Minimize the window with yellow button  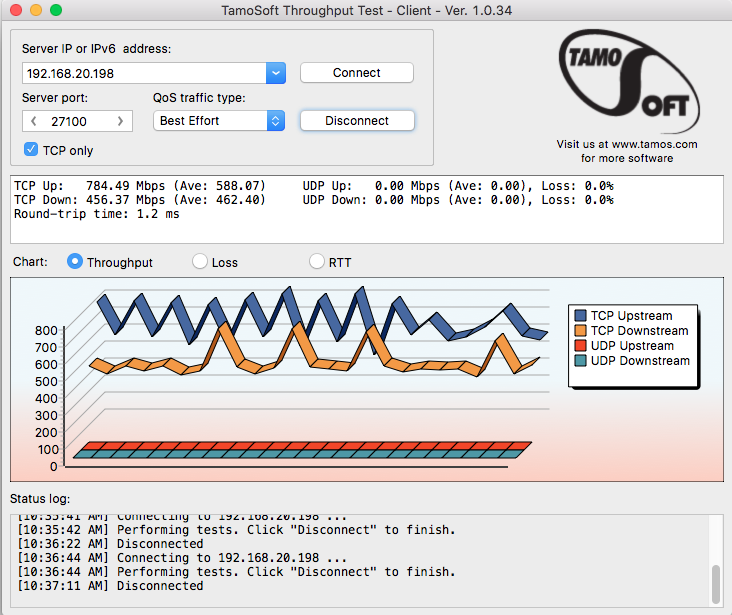[x=36, y=10]
